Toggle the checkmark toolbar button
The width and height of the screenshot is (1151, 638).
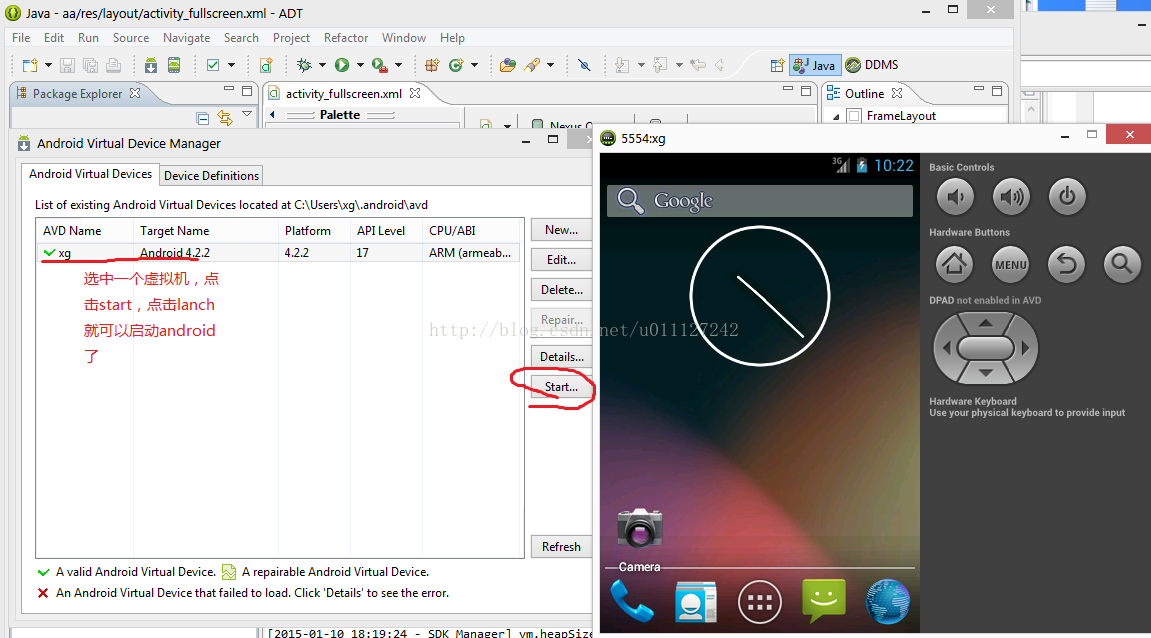click(x=213, y=65)
